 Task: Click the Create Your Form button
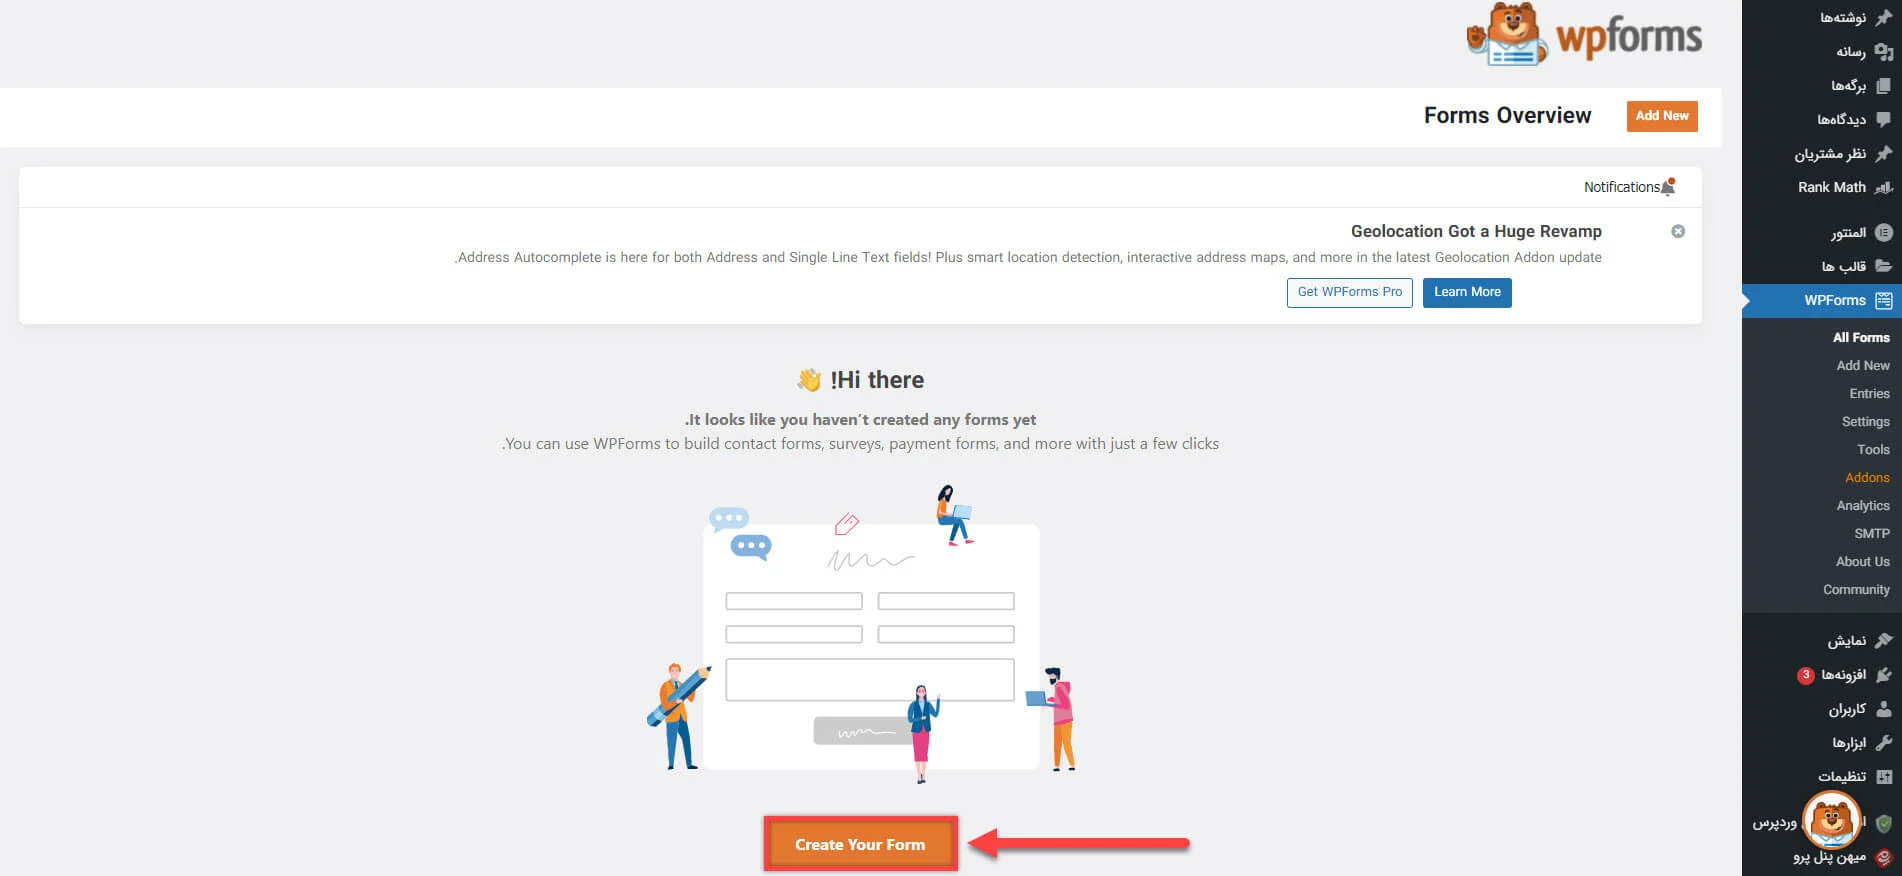click(x=860, y=844)
